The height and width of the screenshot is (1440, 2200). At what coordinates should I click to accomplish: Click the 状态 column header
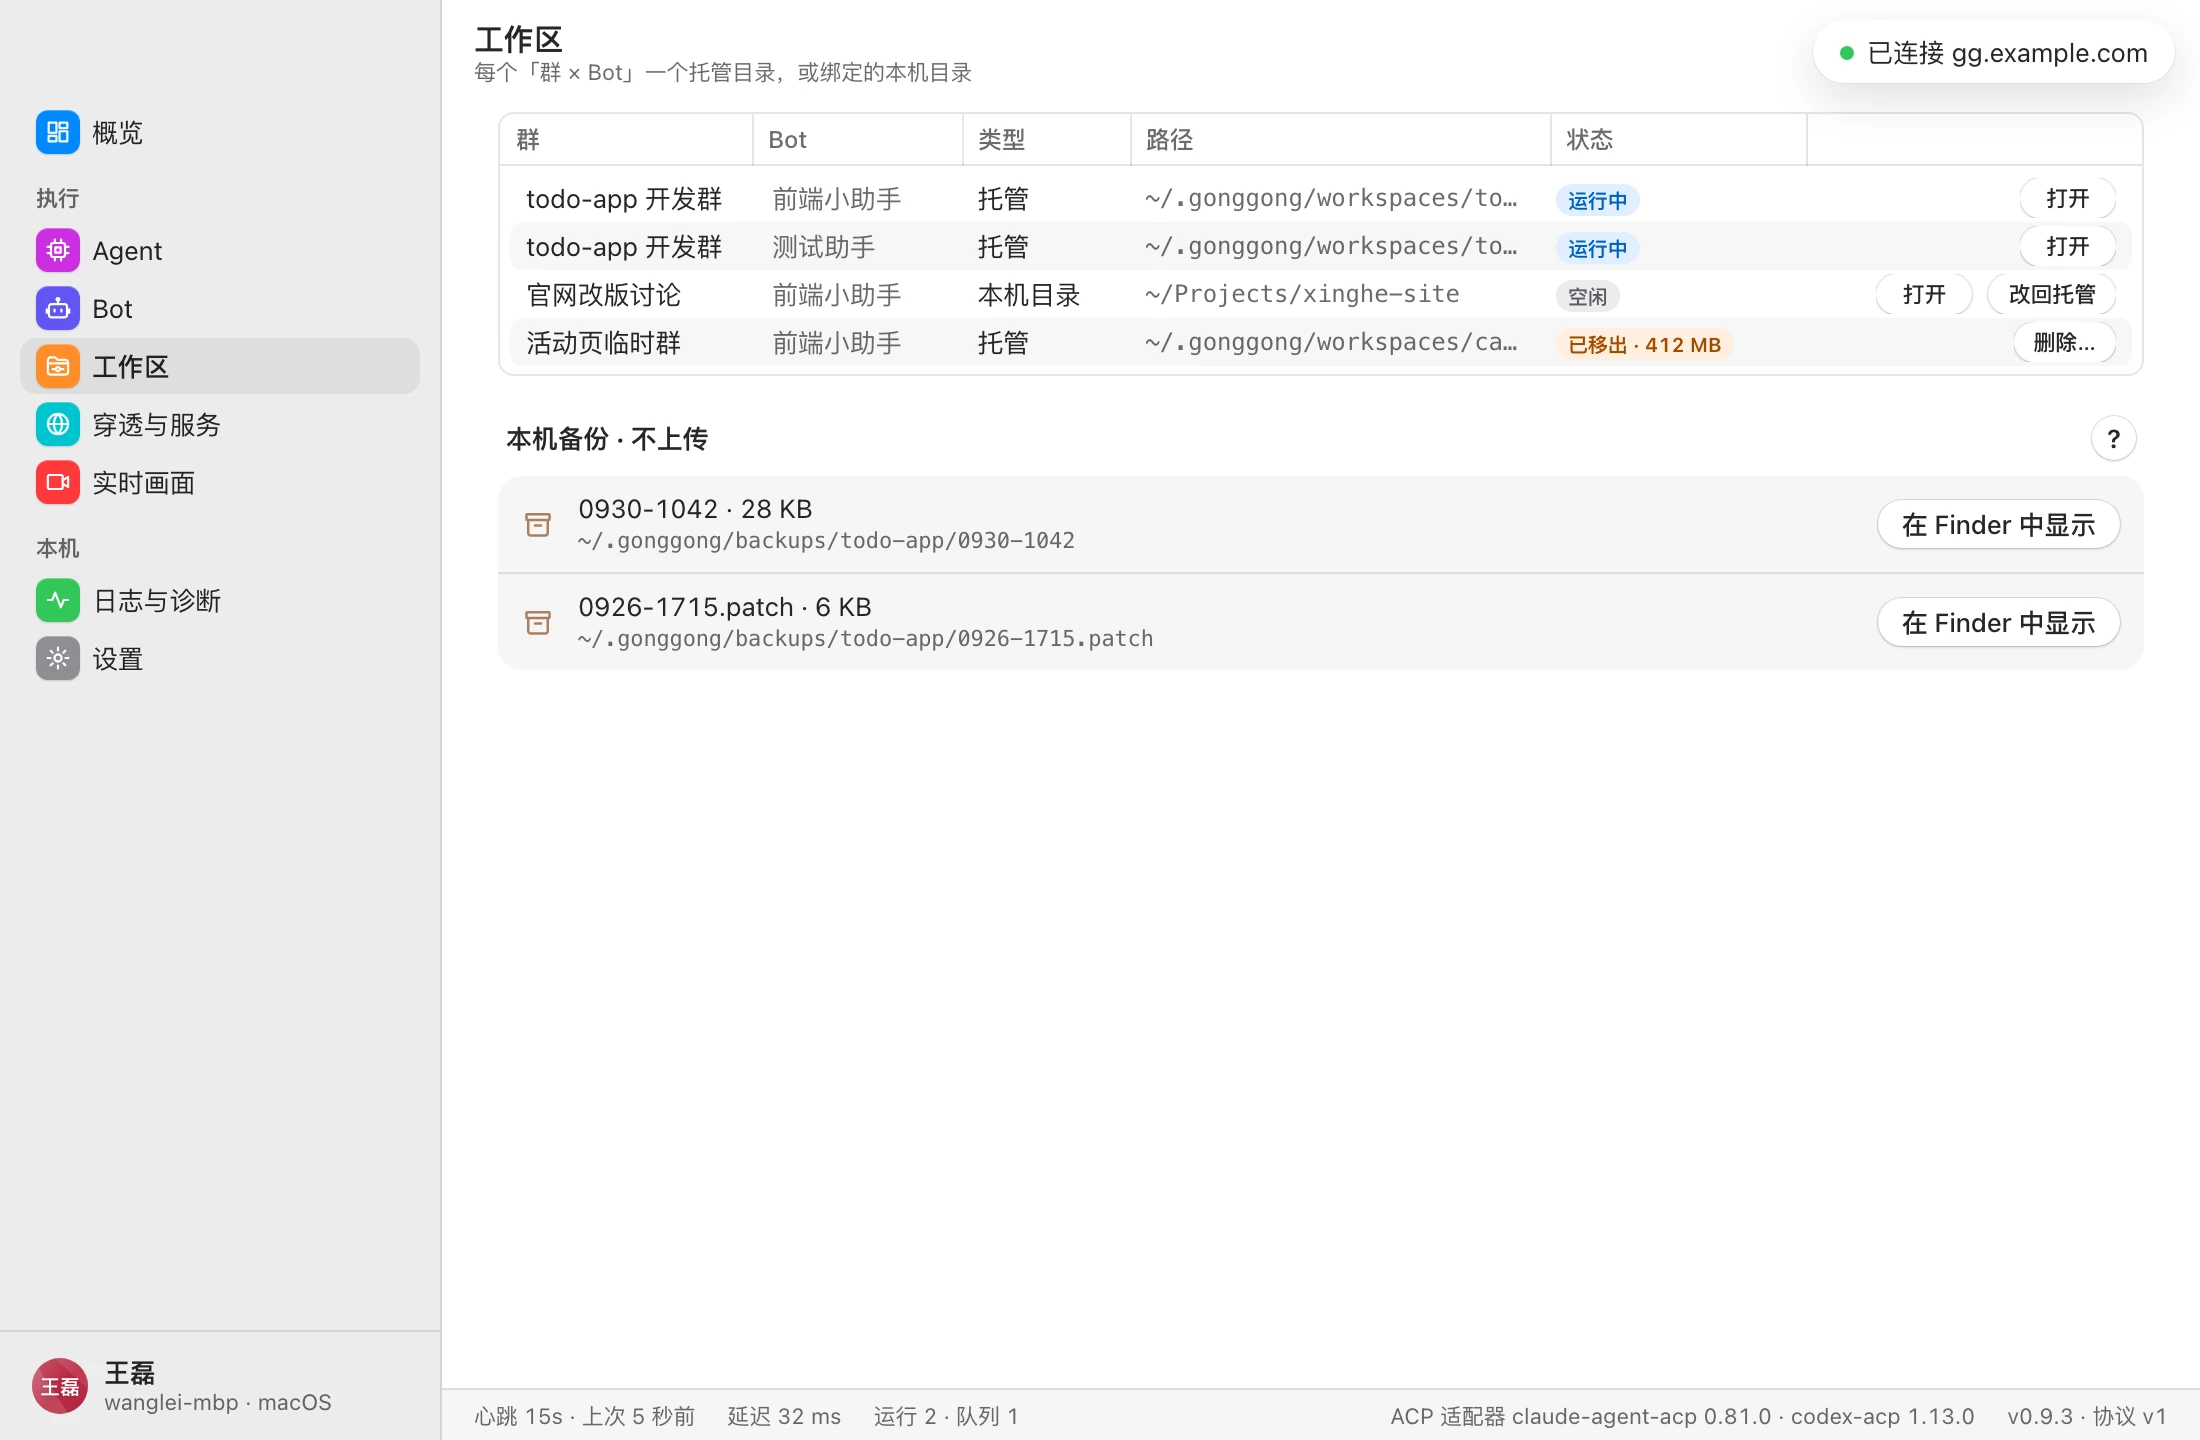point(1589,140)
